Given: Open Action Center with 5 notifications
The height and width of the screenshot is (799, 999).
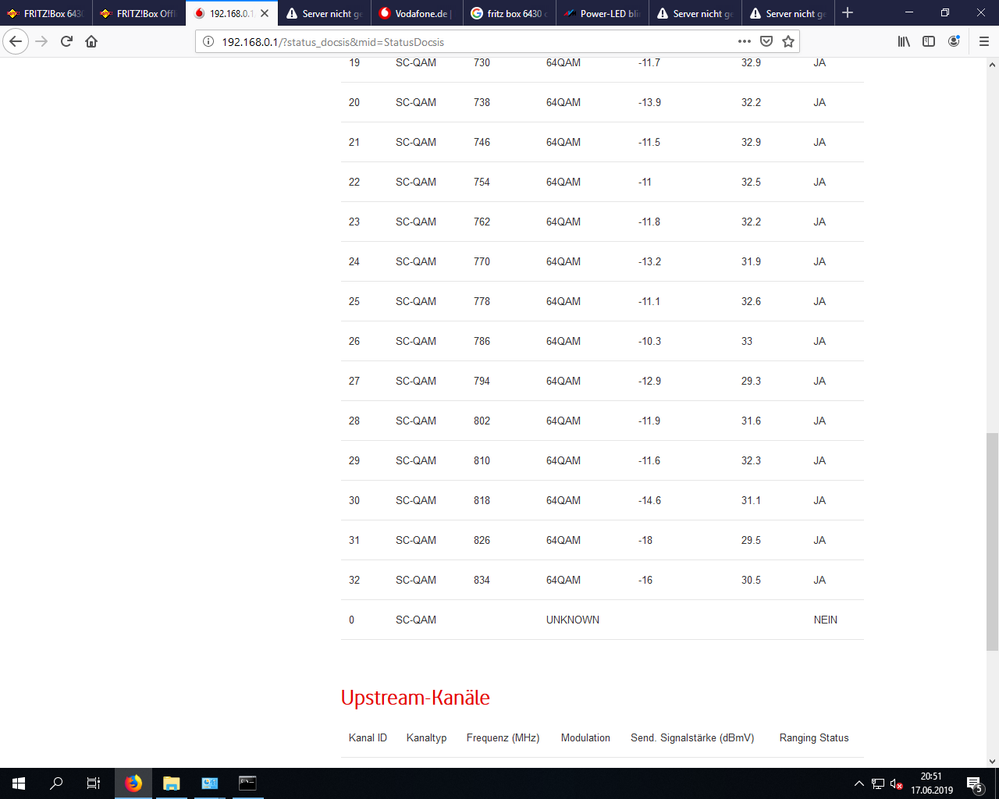Looking at the screenshot, I should pos(973,783).
